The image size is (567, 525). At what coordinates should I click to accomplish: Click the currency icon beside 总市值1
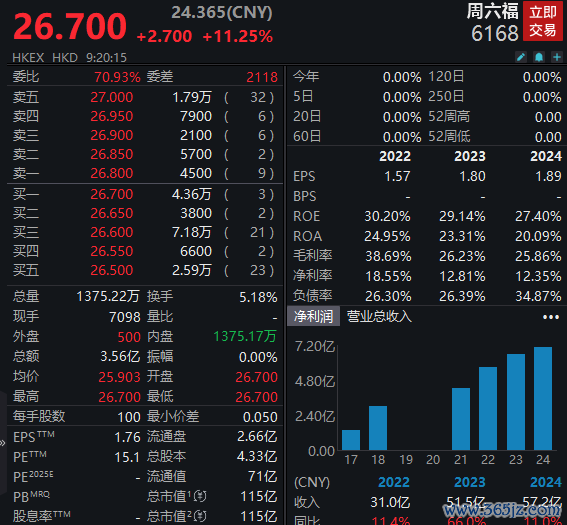click(x=200, y=496)
